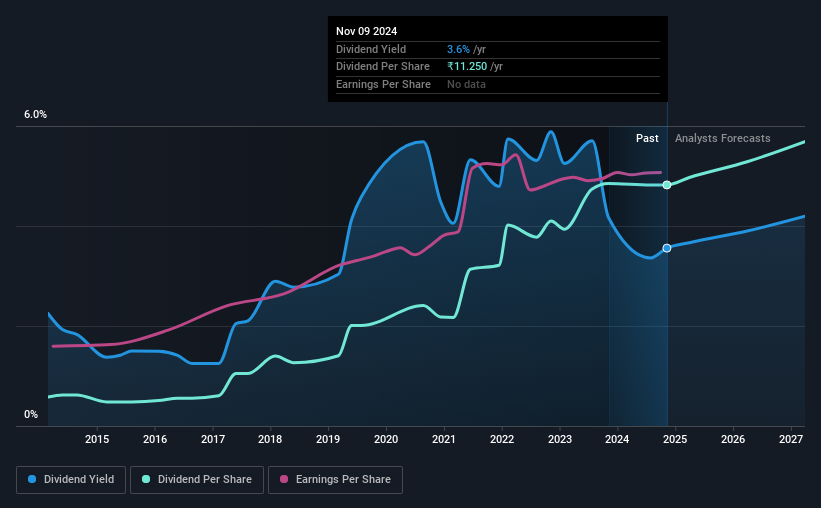Click the 'Nov 09 2024' tooltip date
821x508 pixels.
pyautogui.click(x=367, y=31)
